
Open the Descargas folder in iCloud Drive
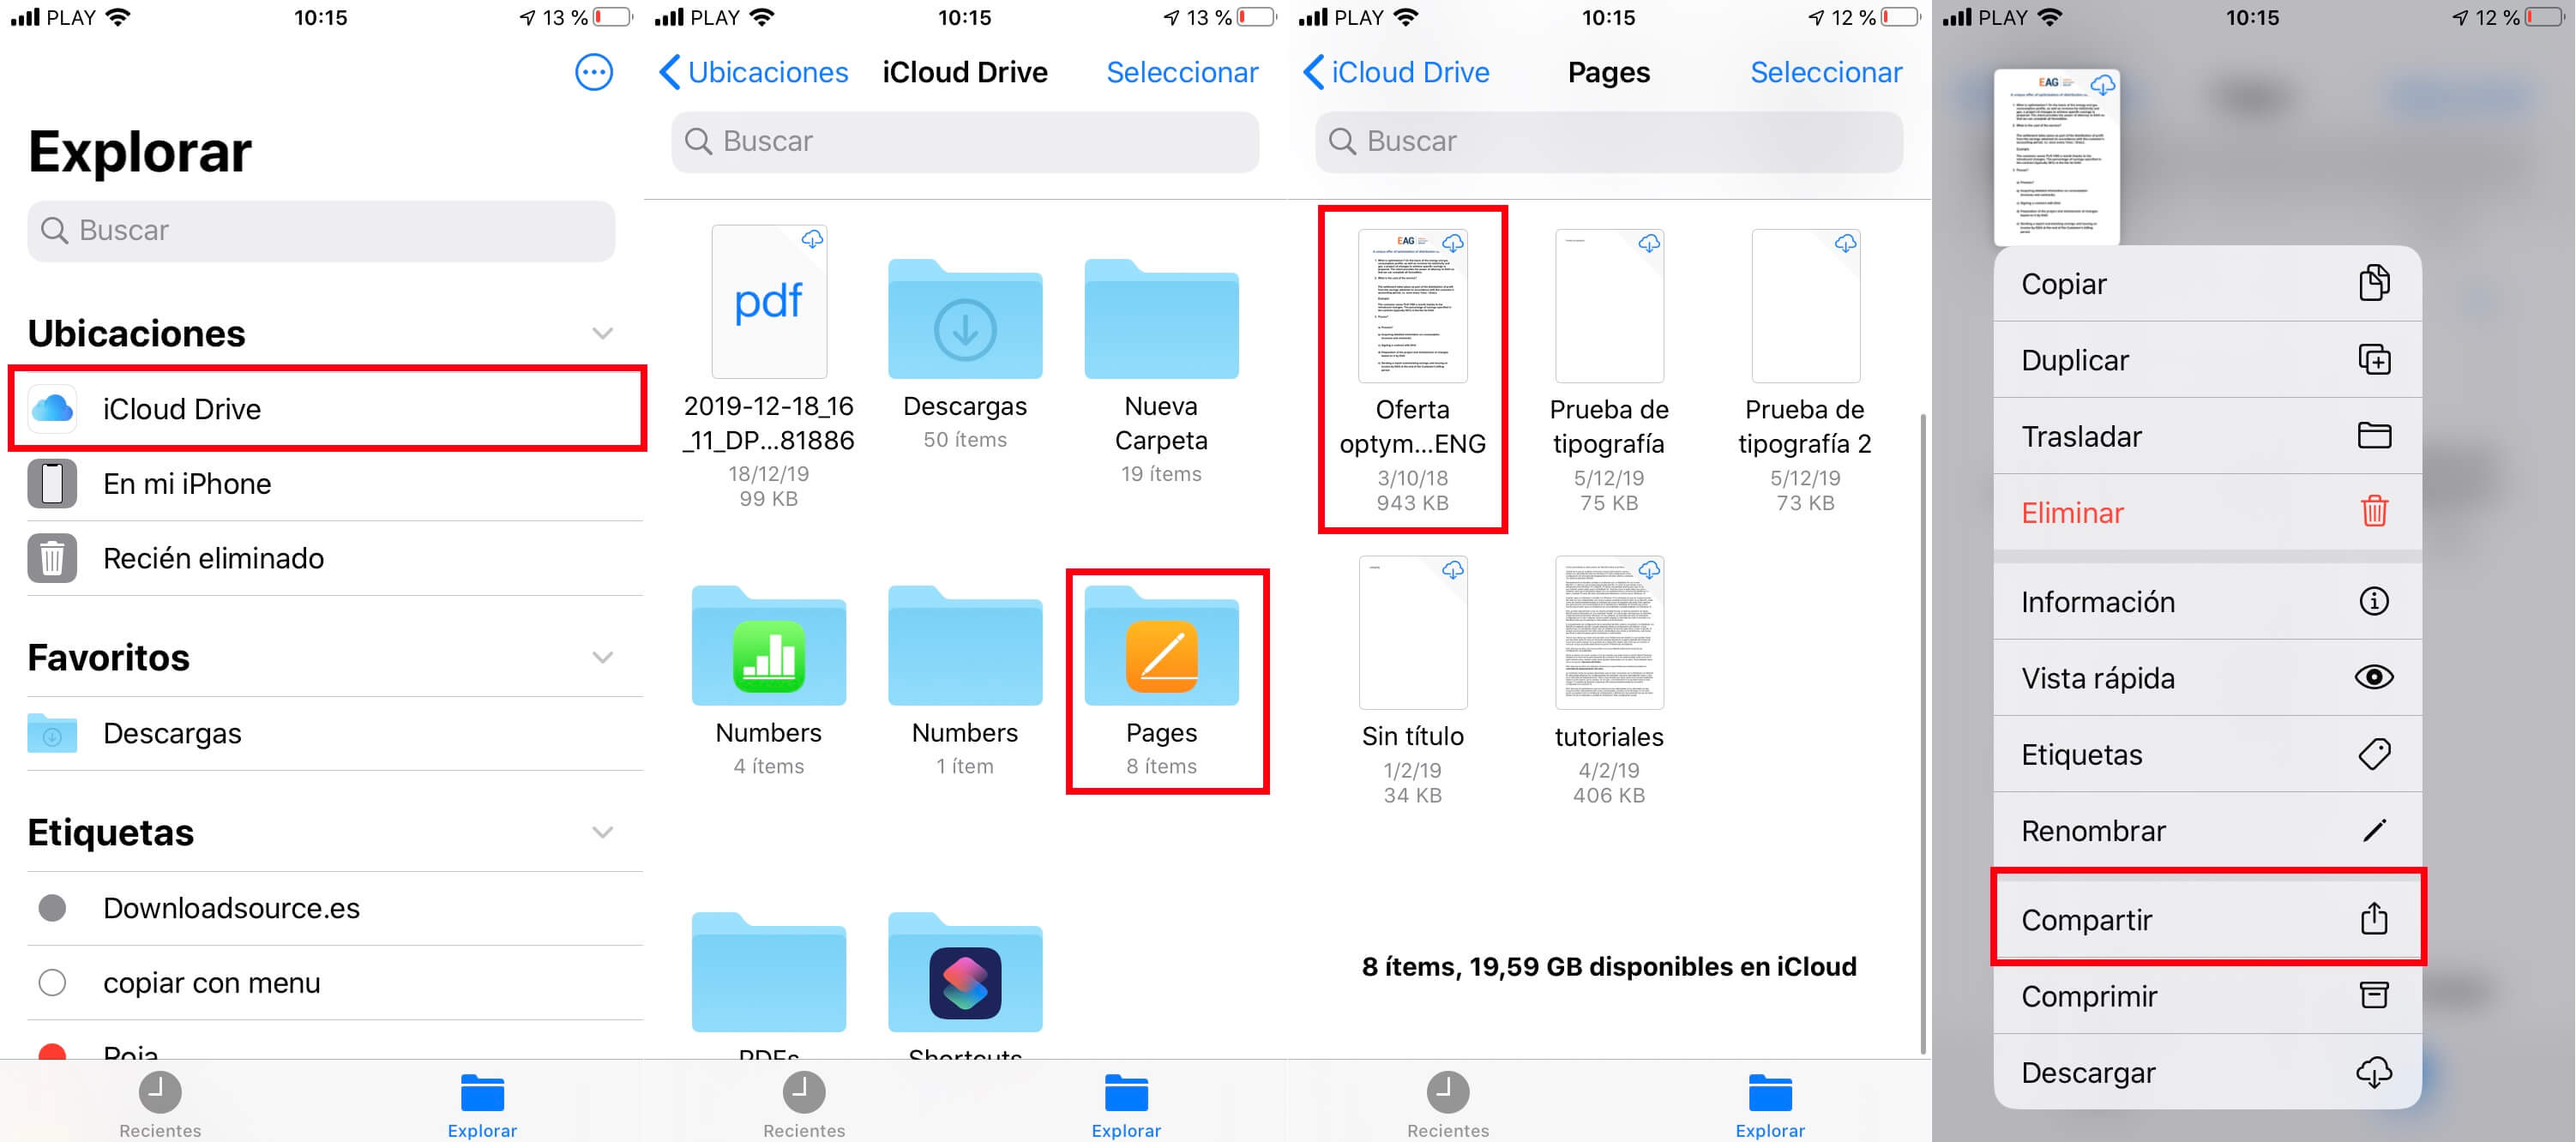click(x=965, y=354)
